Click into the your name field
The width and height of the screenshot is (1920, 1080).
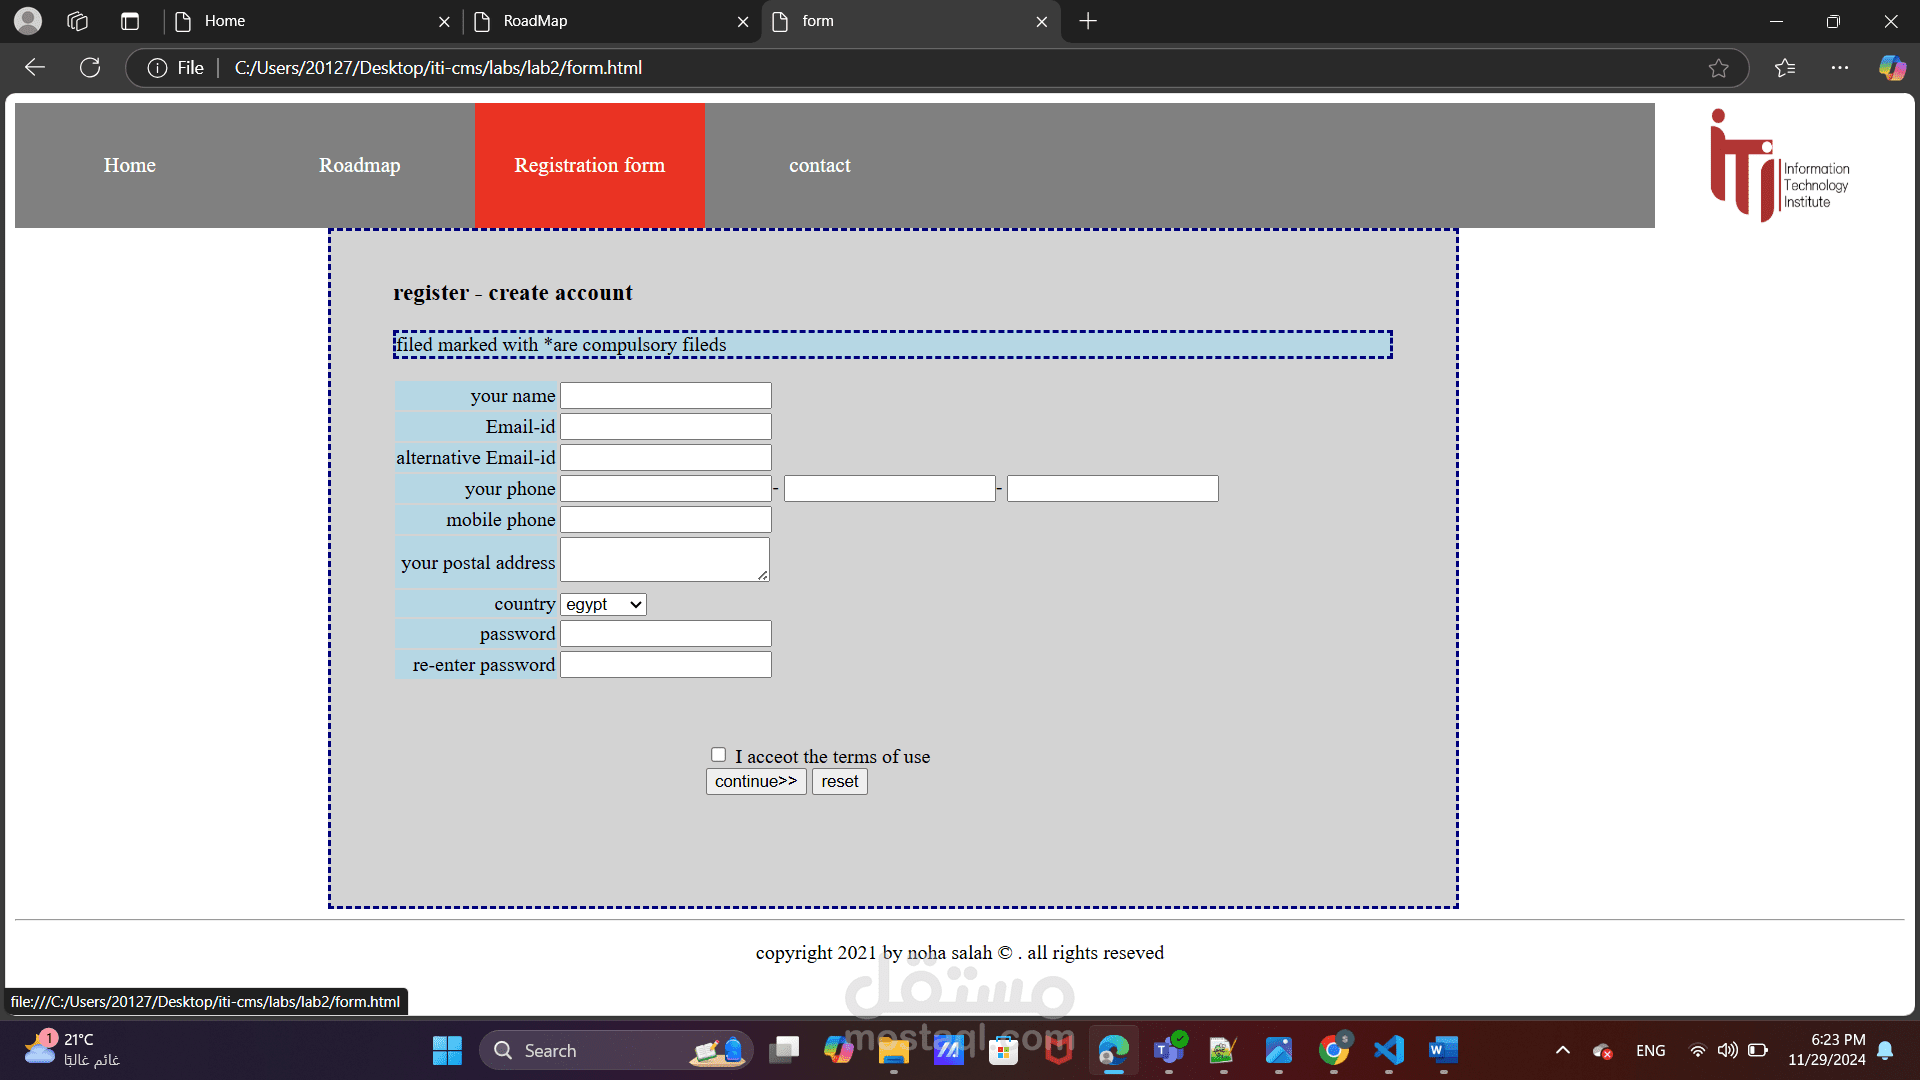(x=665, y=396)
